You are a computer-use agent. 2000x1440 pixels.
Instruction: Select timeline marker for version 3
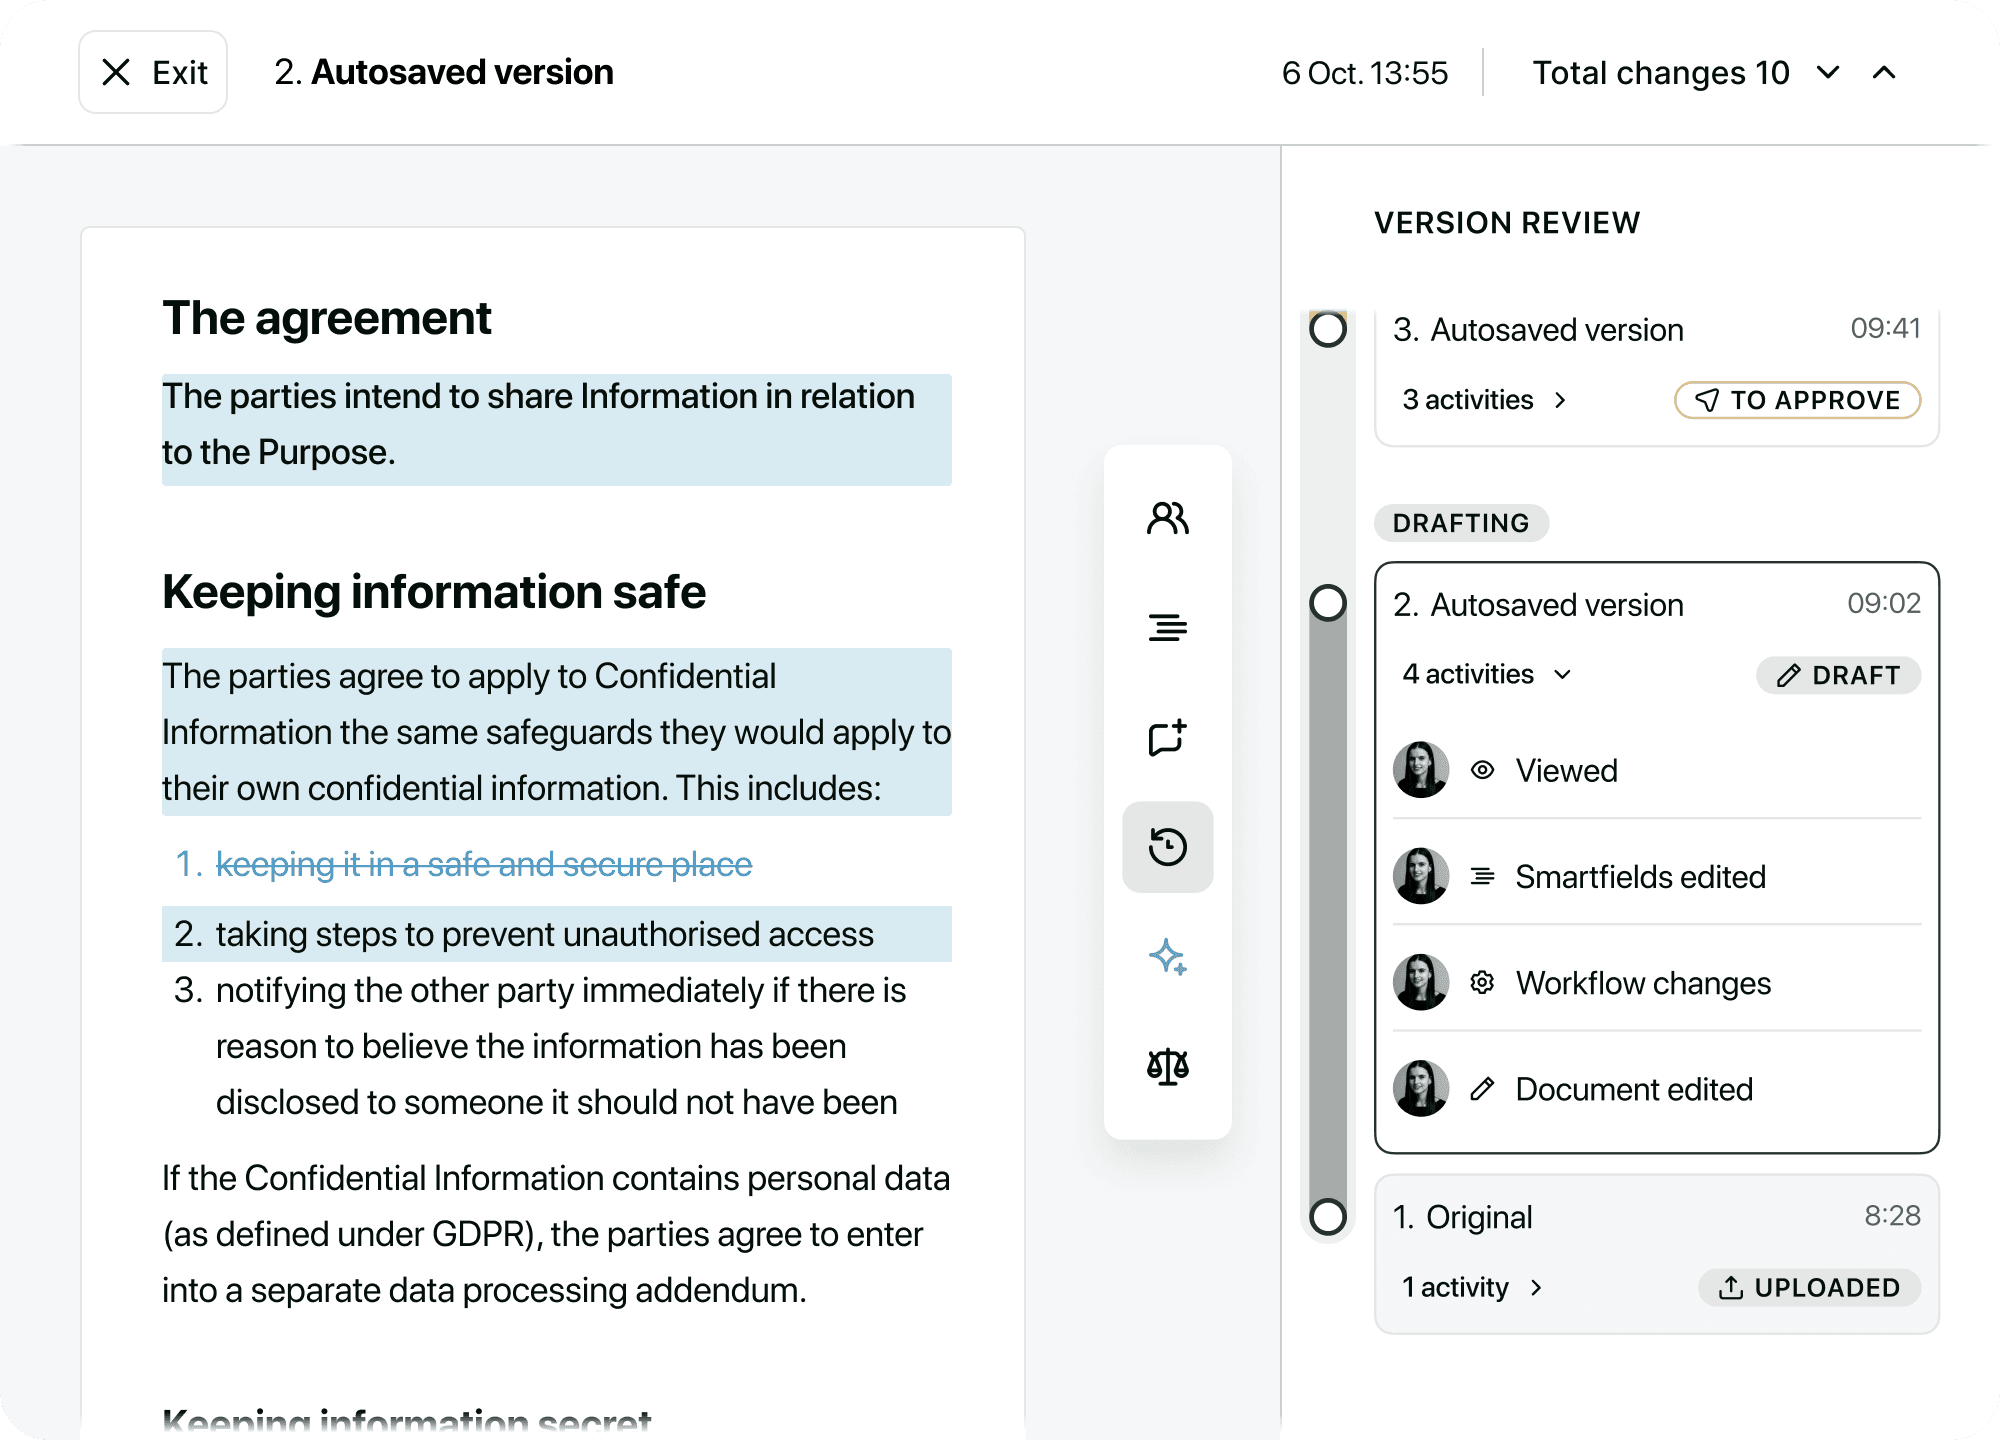coord(1328,329)
